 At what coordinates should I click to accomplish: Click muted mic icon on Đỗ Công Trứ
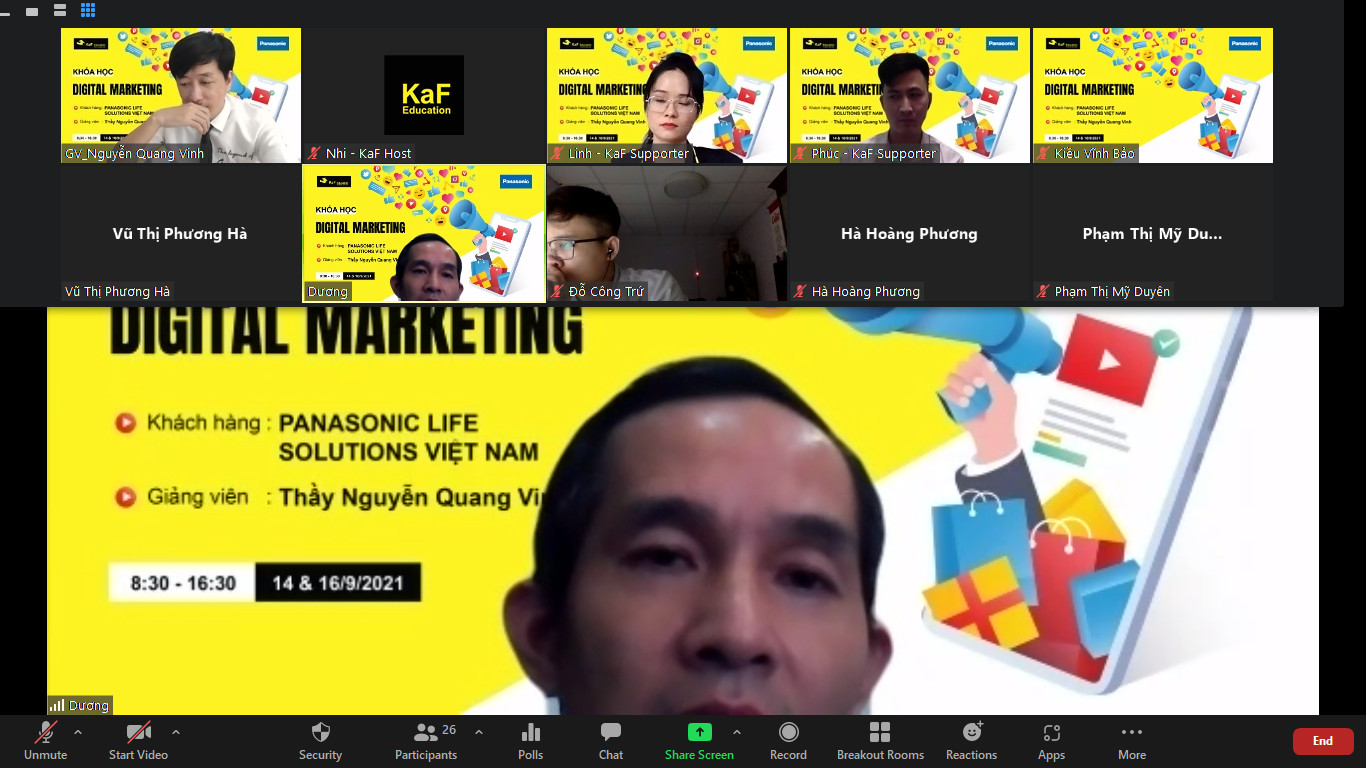(558, 291)
